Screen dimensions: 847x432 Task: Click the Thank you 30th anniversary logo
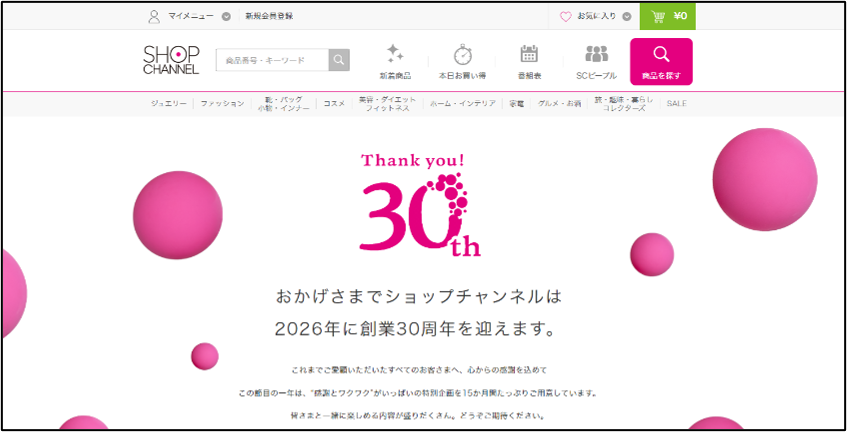tap(420, 205)
